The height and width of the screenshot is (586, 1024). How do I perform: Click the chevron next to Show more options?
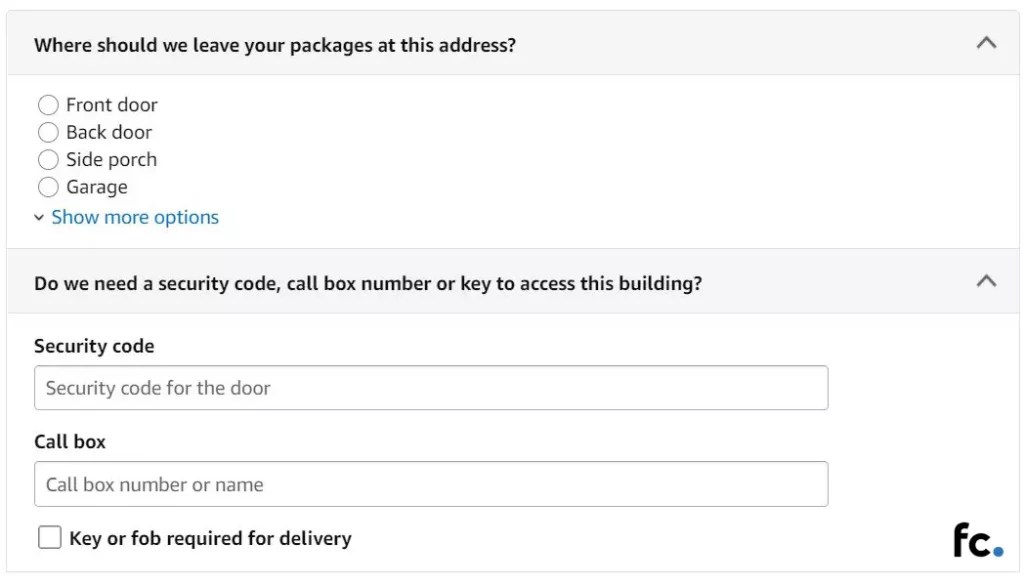39,217
